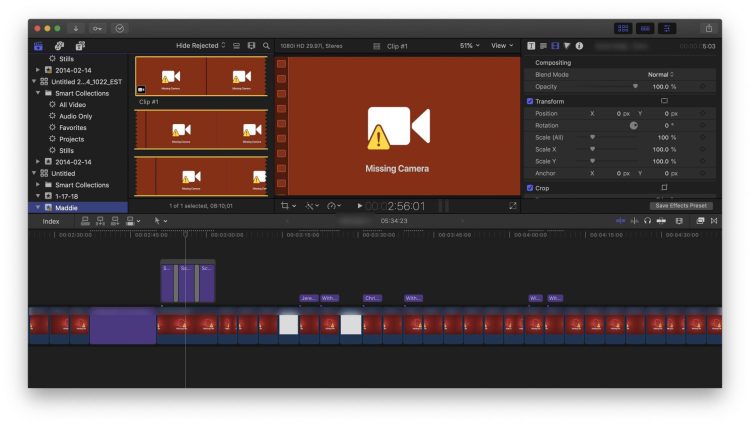This screenshot has height=421, width=750.
Task: Open the Keyword Editor key icon
Action: point(97,29)
